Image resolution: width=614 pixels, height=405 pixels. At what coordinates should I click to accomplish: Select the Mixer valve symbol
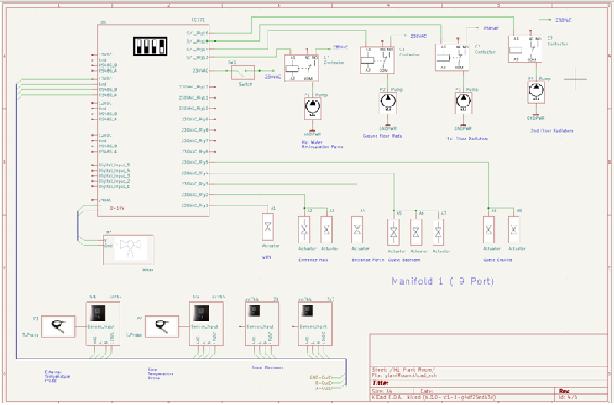[x=128, y=250]
